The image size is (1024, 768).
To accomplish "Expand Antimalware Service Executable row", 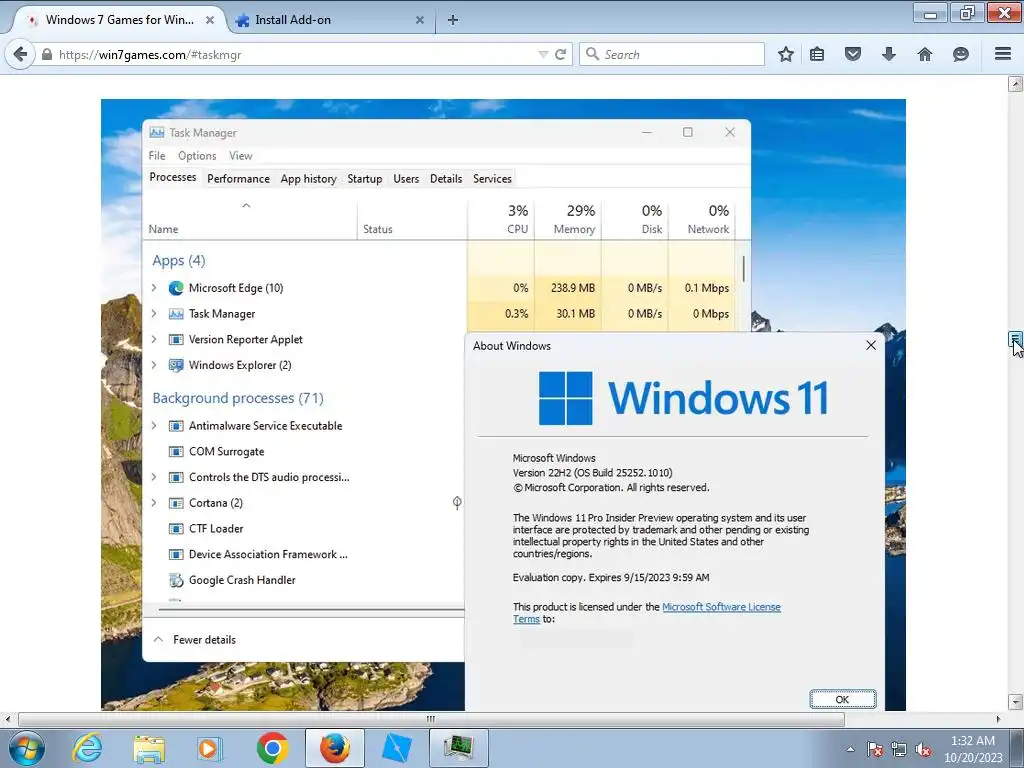I will coord(154,425).
